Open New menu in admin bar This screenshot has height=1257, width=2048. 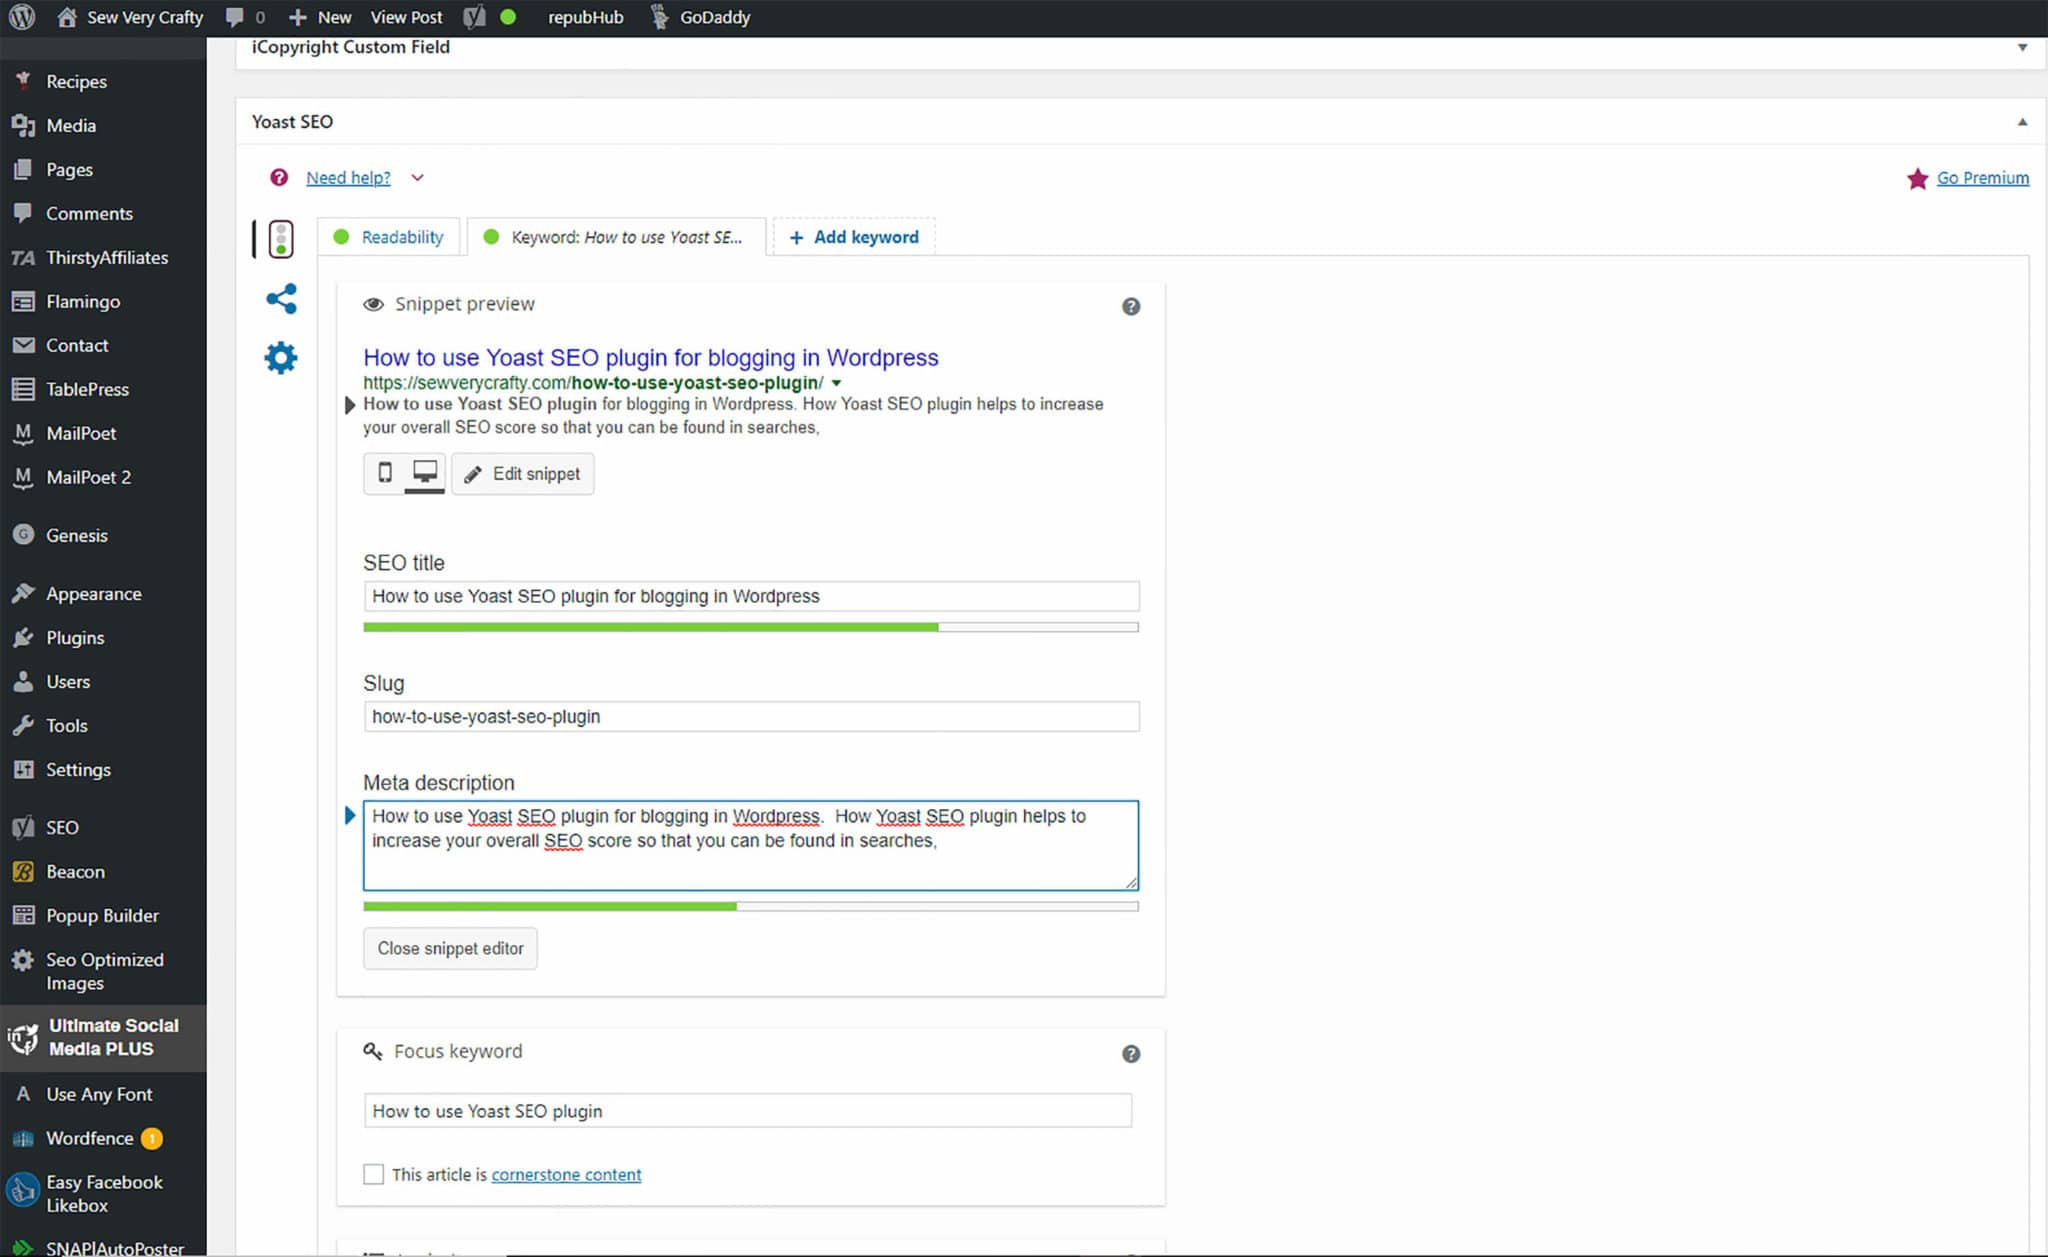320,17
